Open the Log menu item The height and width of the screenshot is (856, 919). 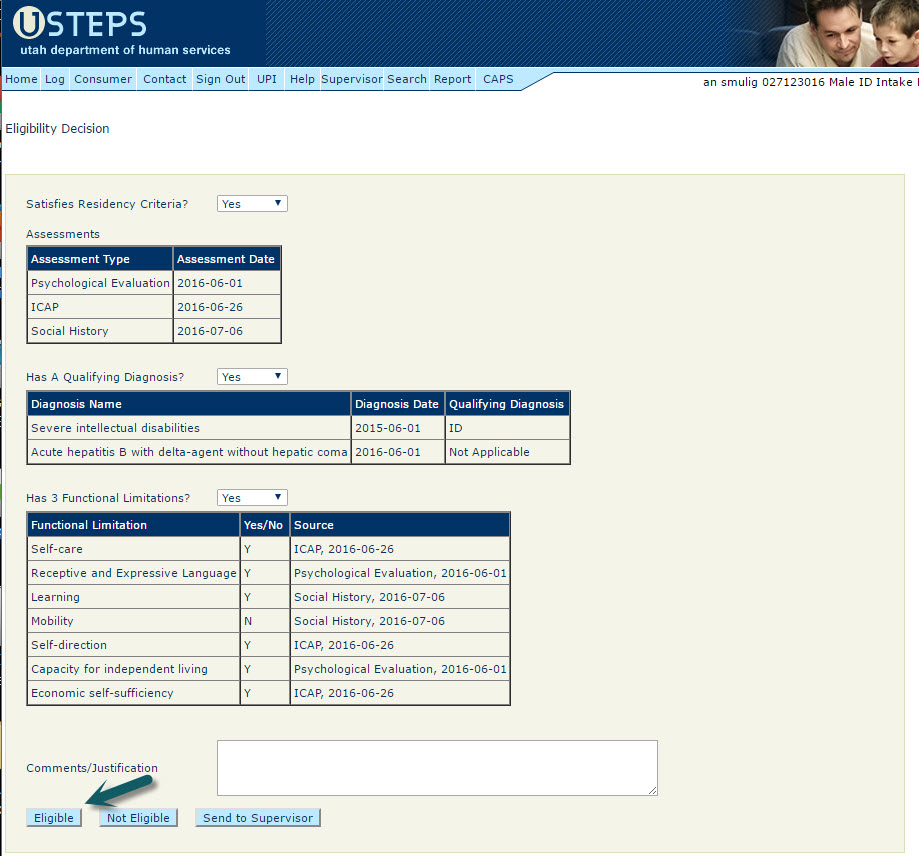pyautogui.click(x=54, y=80)
